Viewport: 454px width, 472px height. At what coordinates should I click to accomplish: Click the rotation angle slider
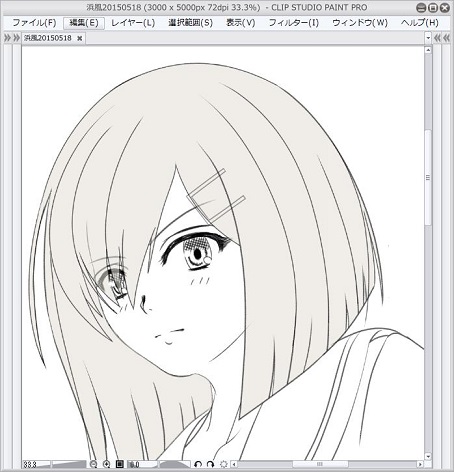click(175, 464)
